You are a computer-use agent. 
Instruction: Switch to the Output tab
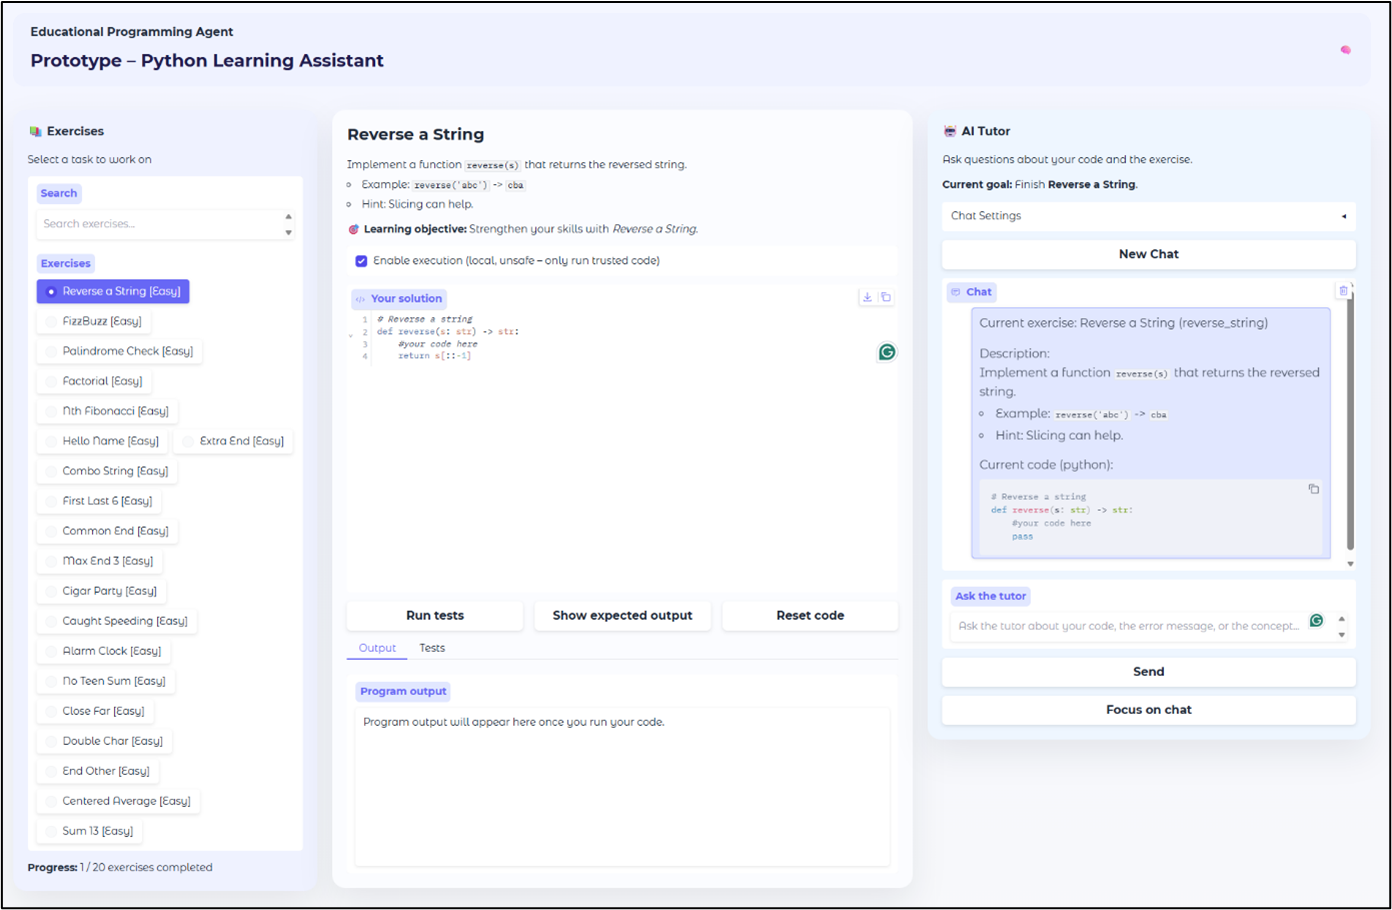[x=377, y=648]
